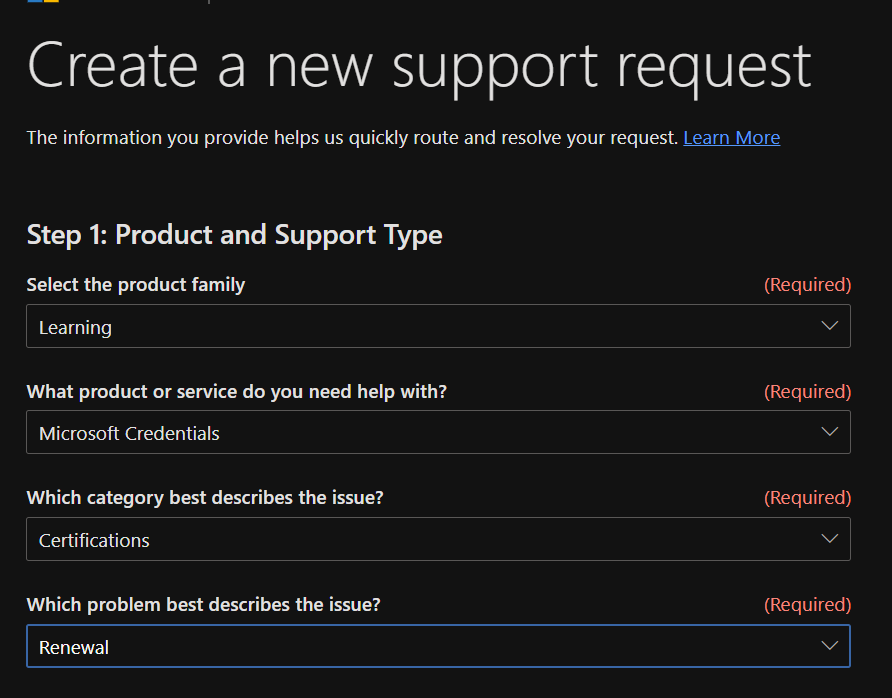Click the "What product or service" question label
This screenshot has width=892, height=698.
point(237,391)
